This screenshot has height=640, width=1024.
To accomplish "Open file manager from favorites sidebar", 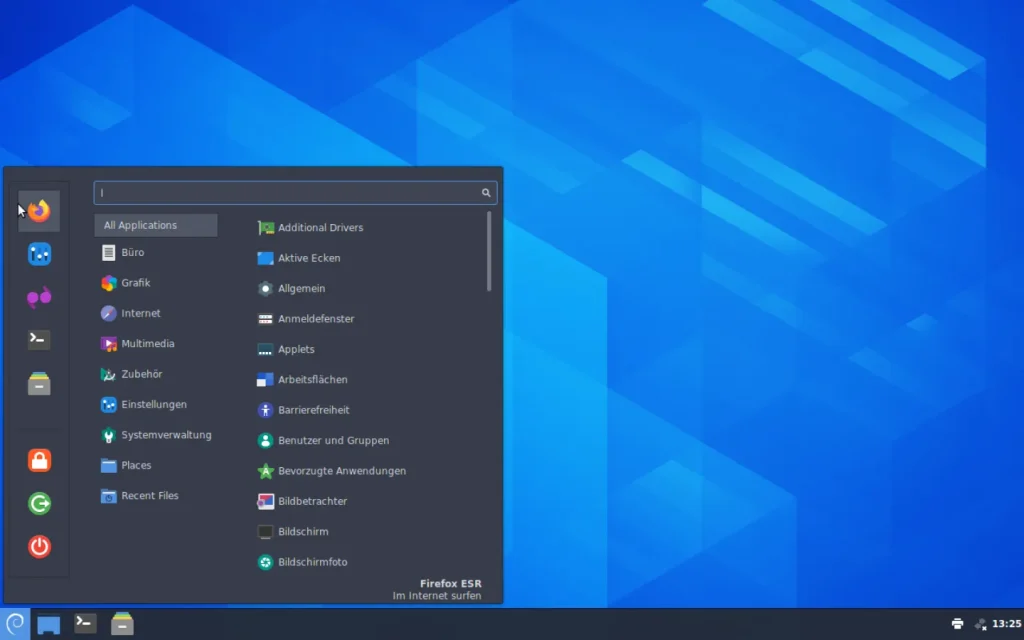I will coord(39,383).
